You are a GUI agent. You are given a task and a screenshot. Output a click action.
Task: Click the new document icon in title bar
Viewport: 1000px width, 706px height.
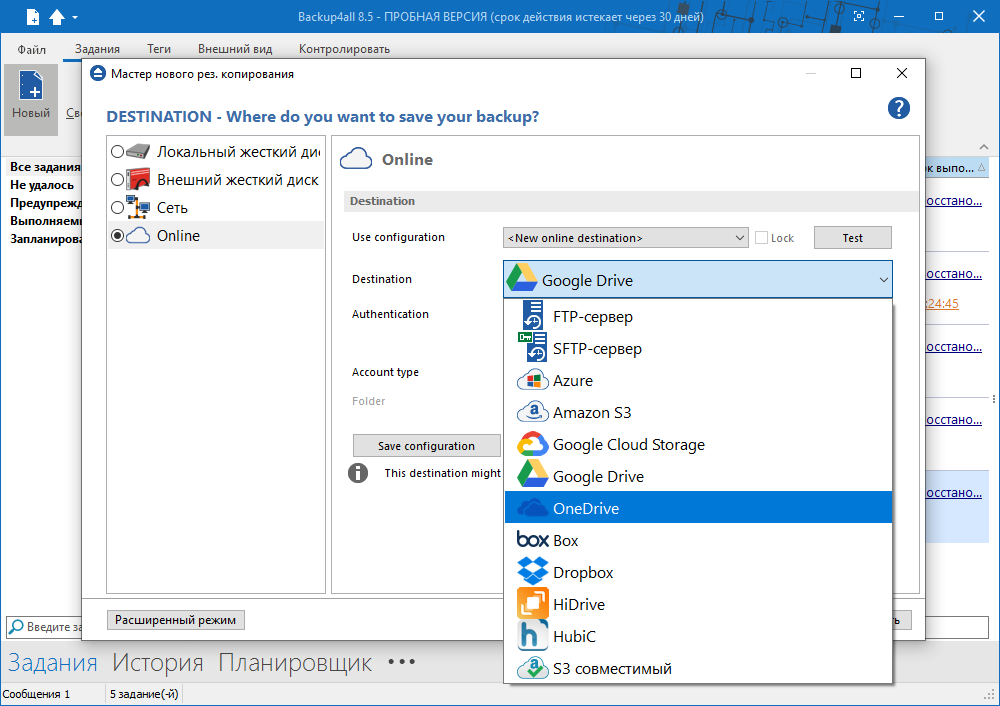pos(33,17)
